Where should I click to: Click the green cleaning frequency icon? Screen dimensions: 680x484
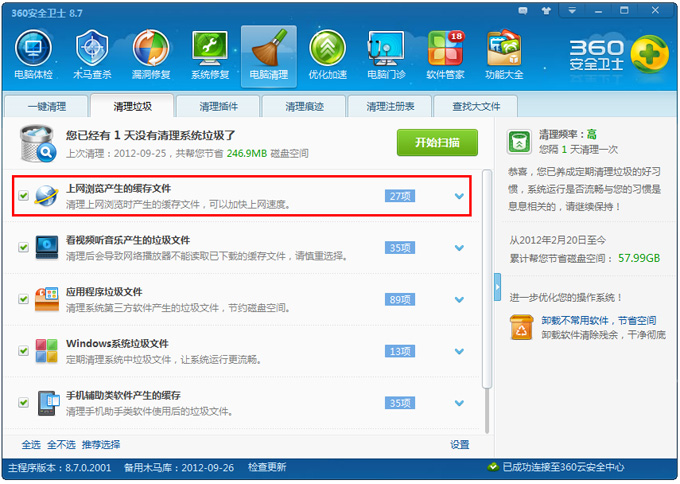[519, 142]
